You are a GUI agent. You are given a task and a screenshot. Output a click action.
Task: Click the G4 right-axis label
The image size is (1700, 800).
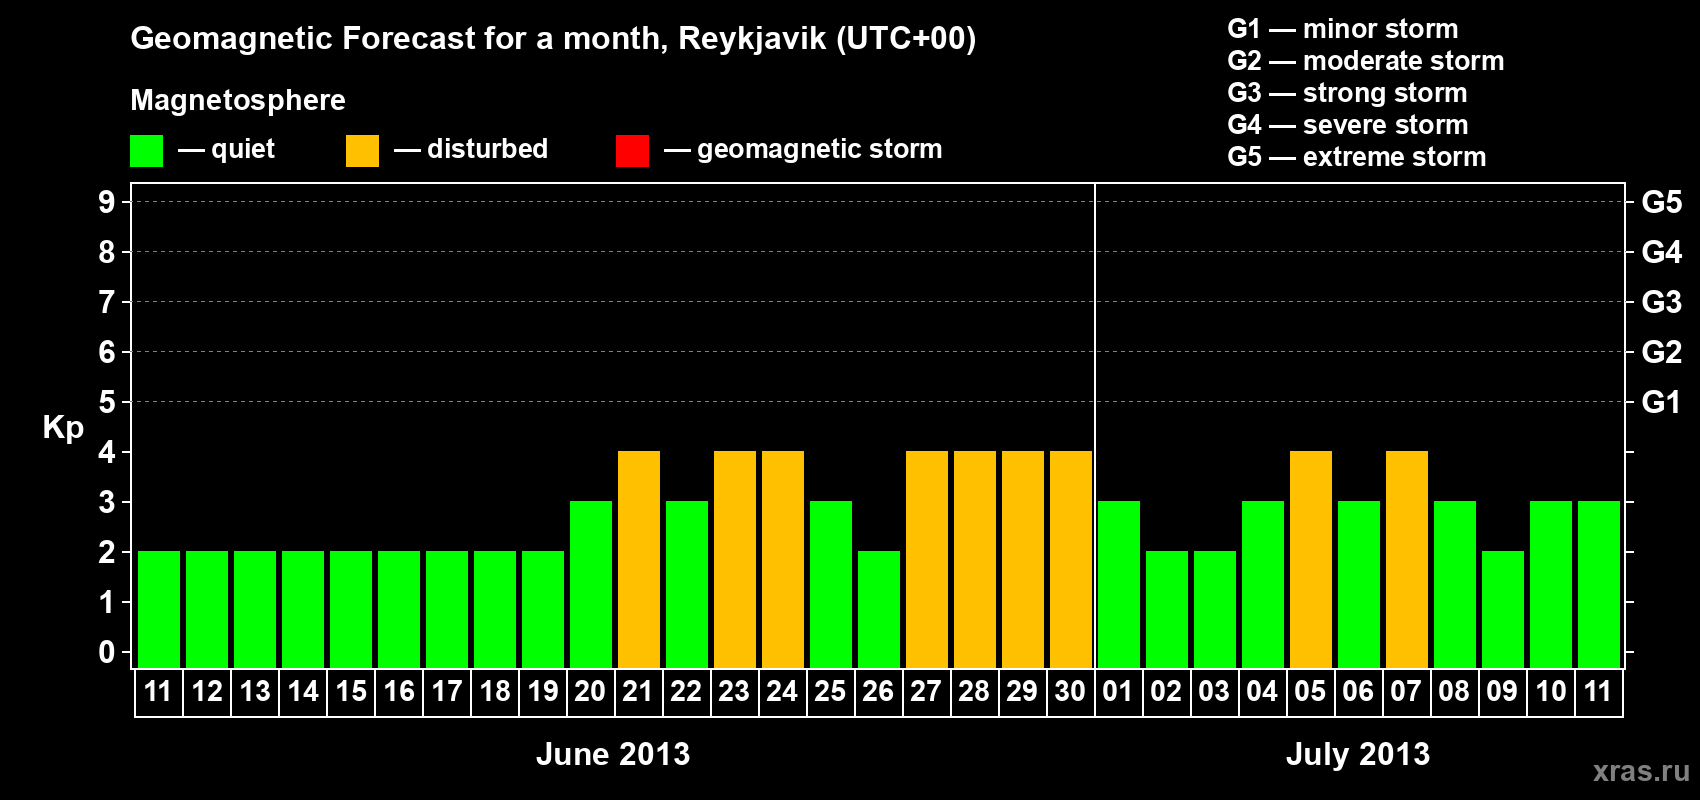1662,252
